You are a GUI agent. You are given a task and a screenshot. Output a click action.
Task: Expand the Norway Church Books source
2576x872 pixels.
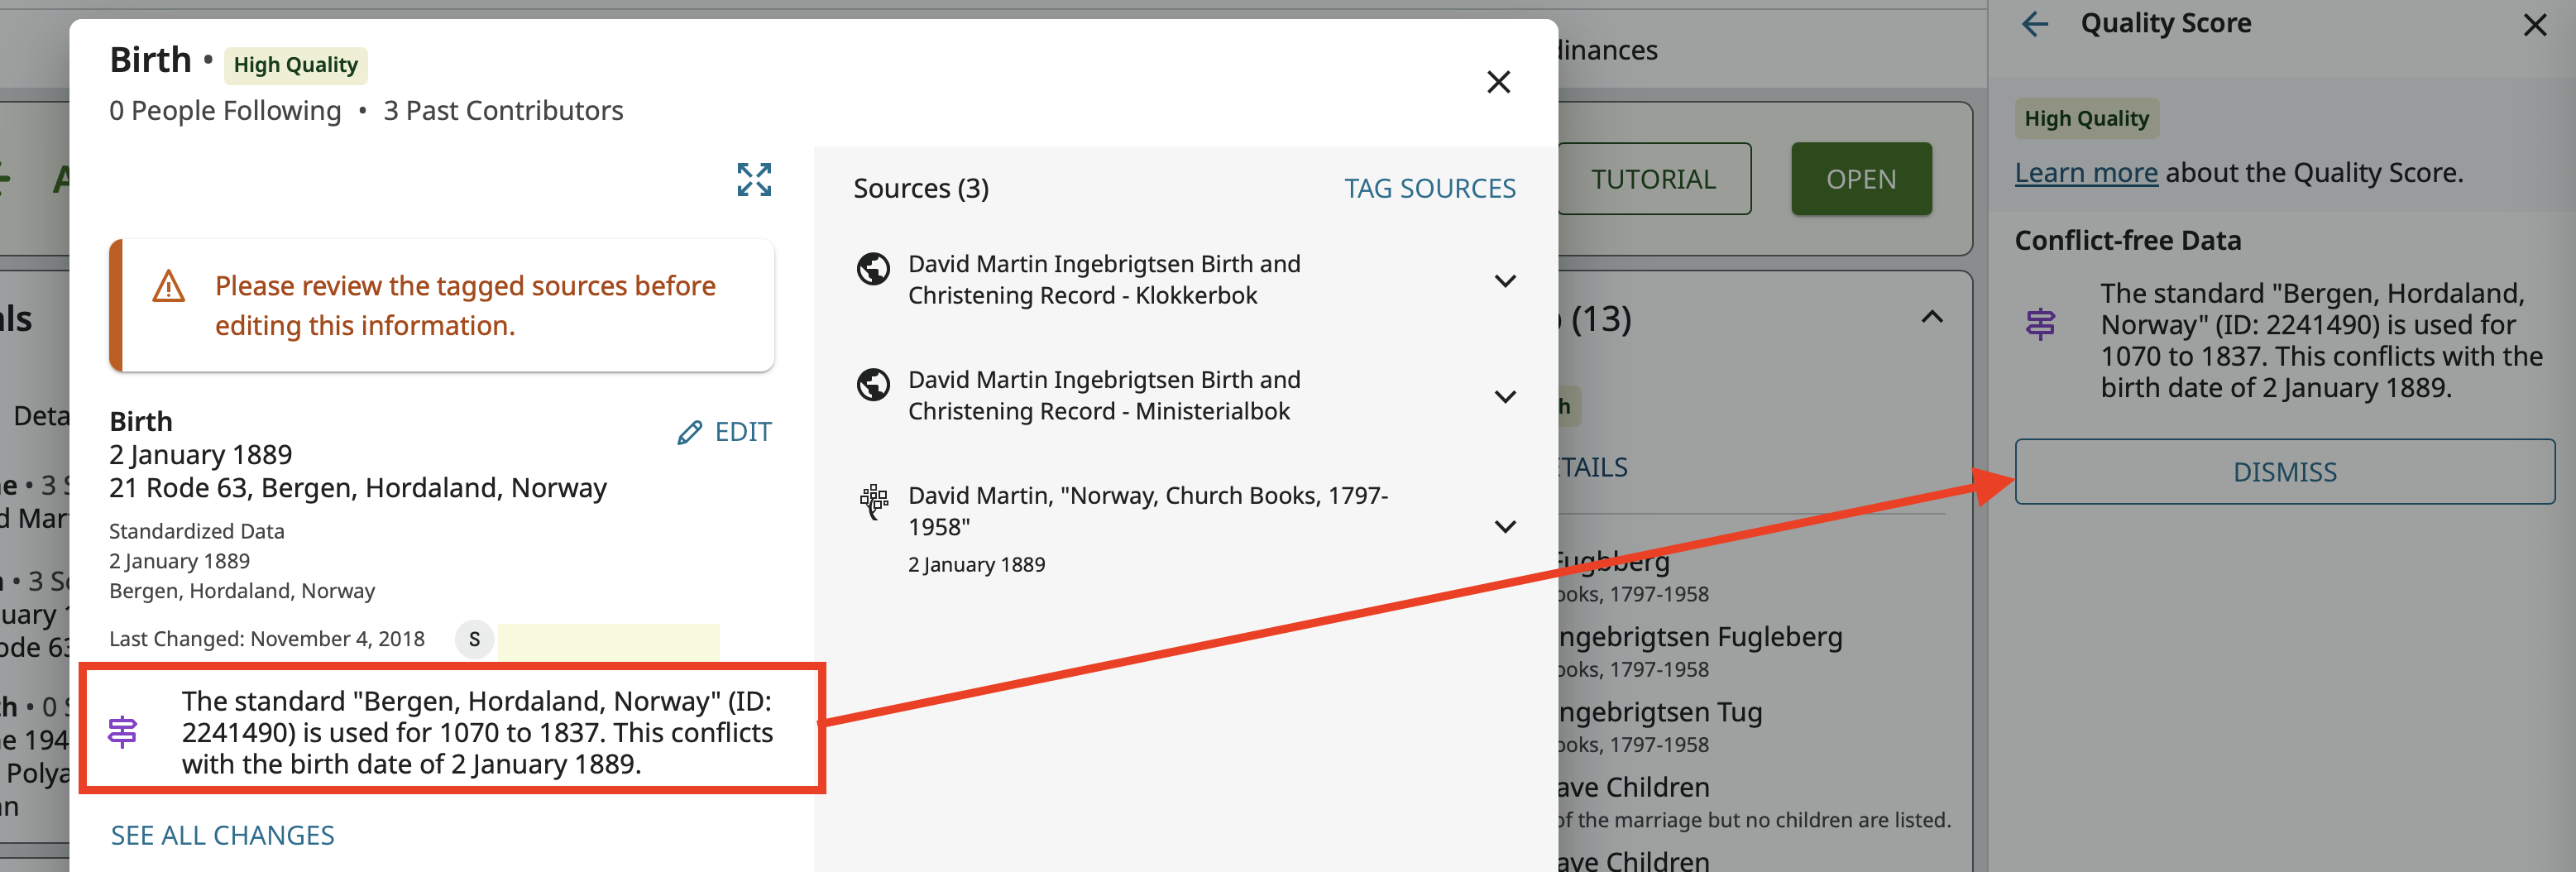tap(1504, 527)
